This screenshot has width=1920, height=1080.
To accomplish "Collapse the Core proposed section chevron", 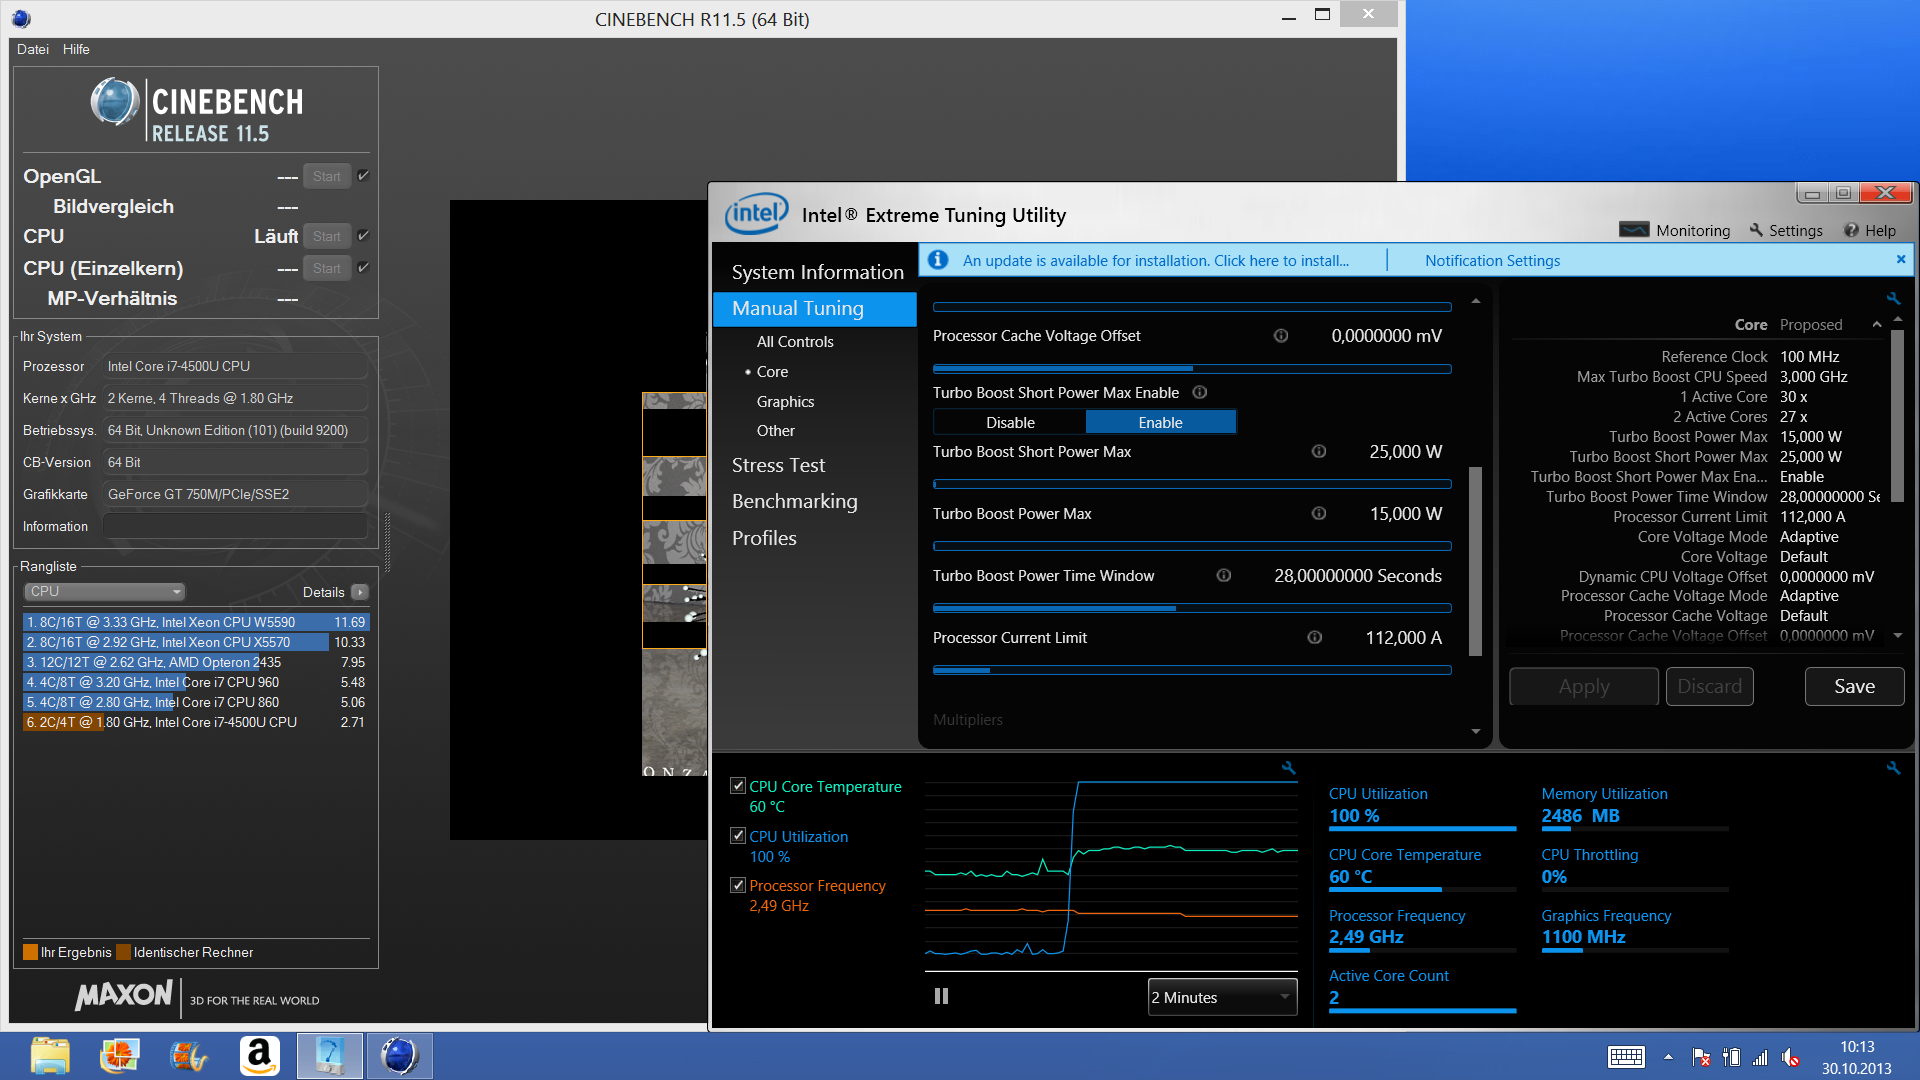I will click(1877, 325).
